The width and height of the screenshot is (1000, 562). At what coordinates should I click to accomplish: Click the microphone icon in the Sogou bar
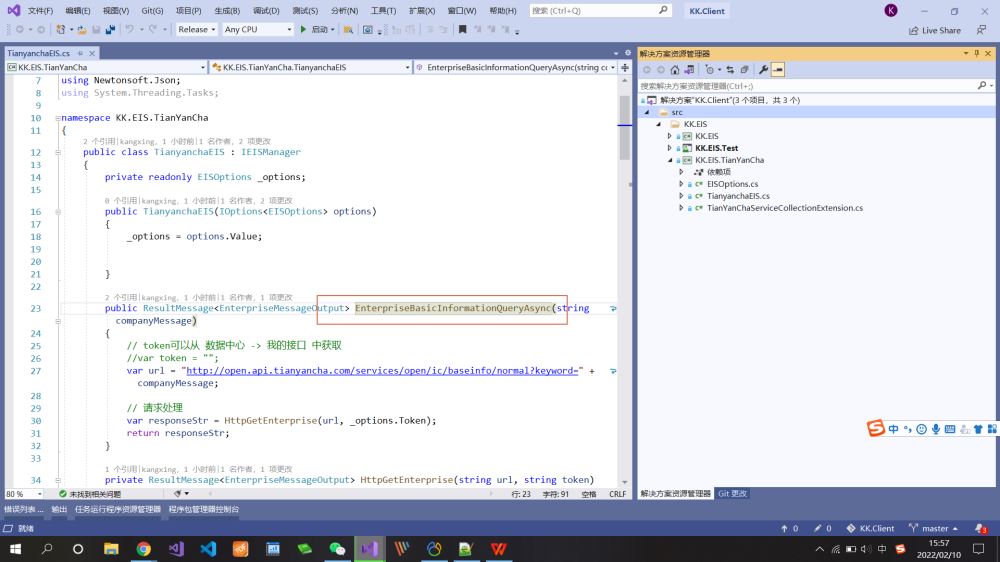(x=936, y=429)
